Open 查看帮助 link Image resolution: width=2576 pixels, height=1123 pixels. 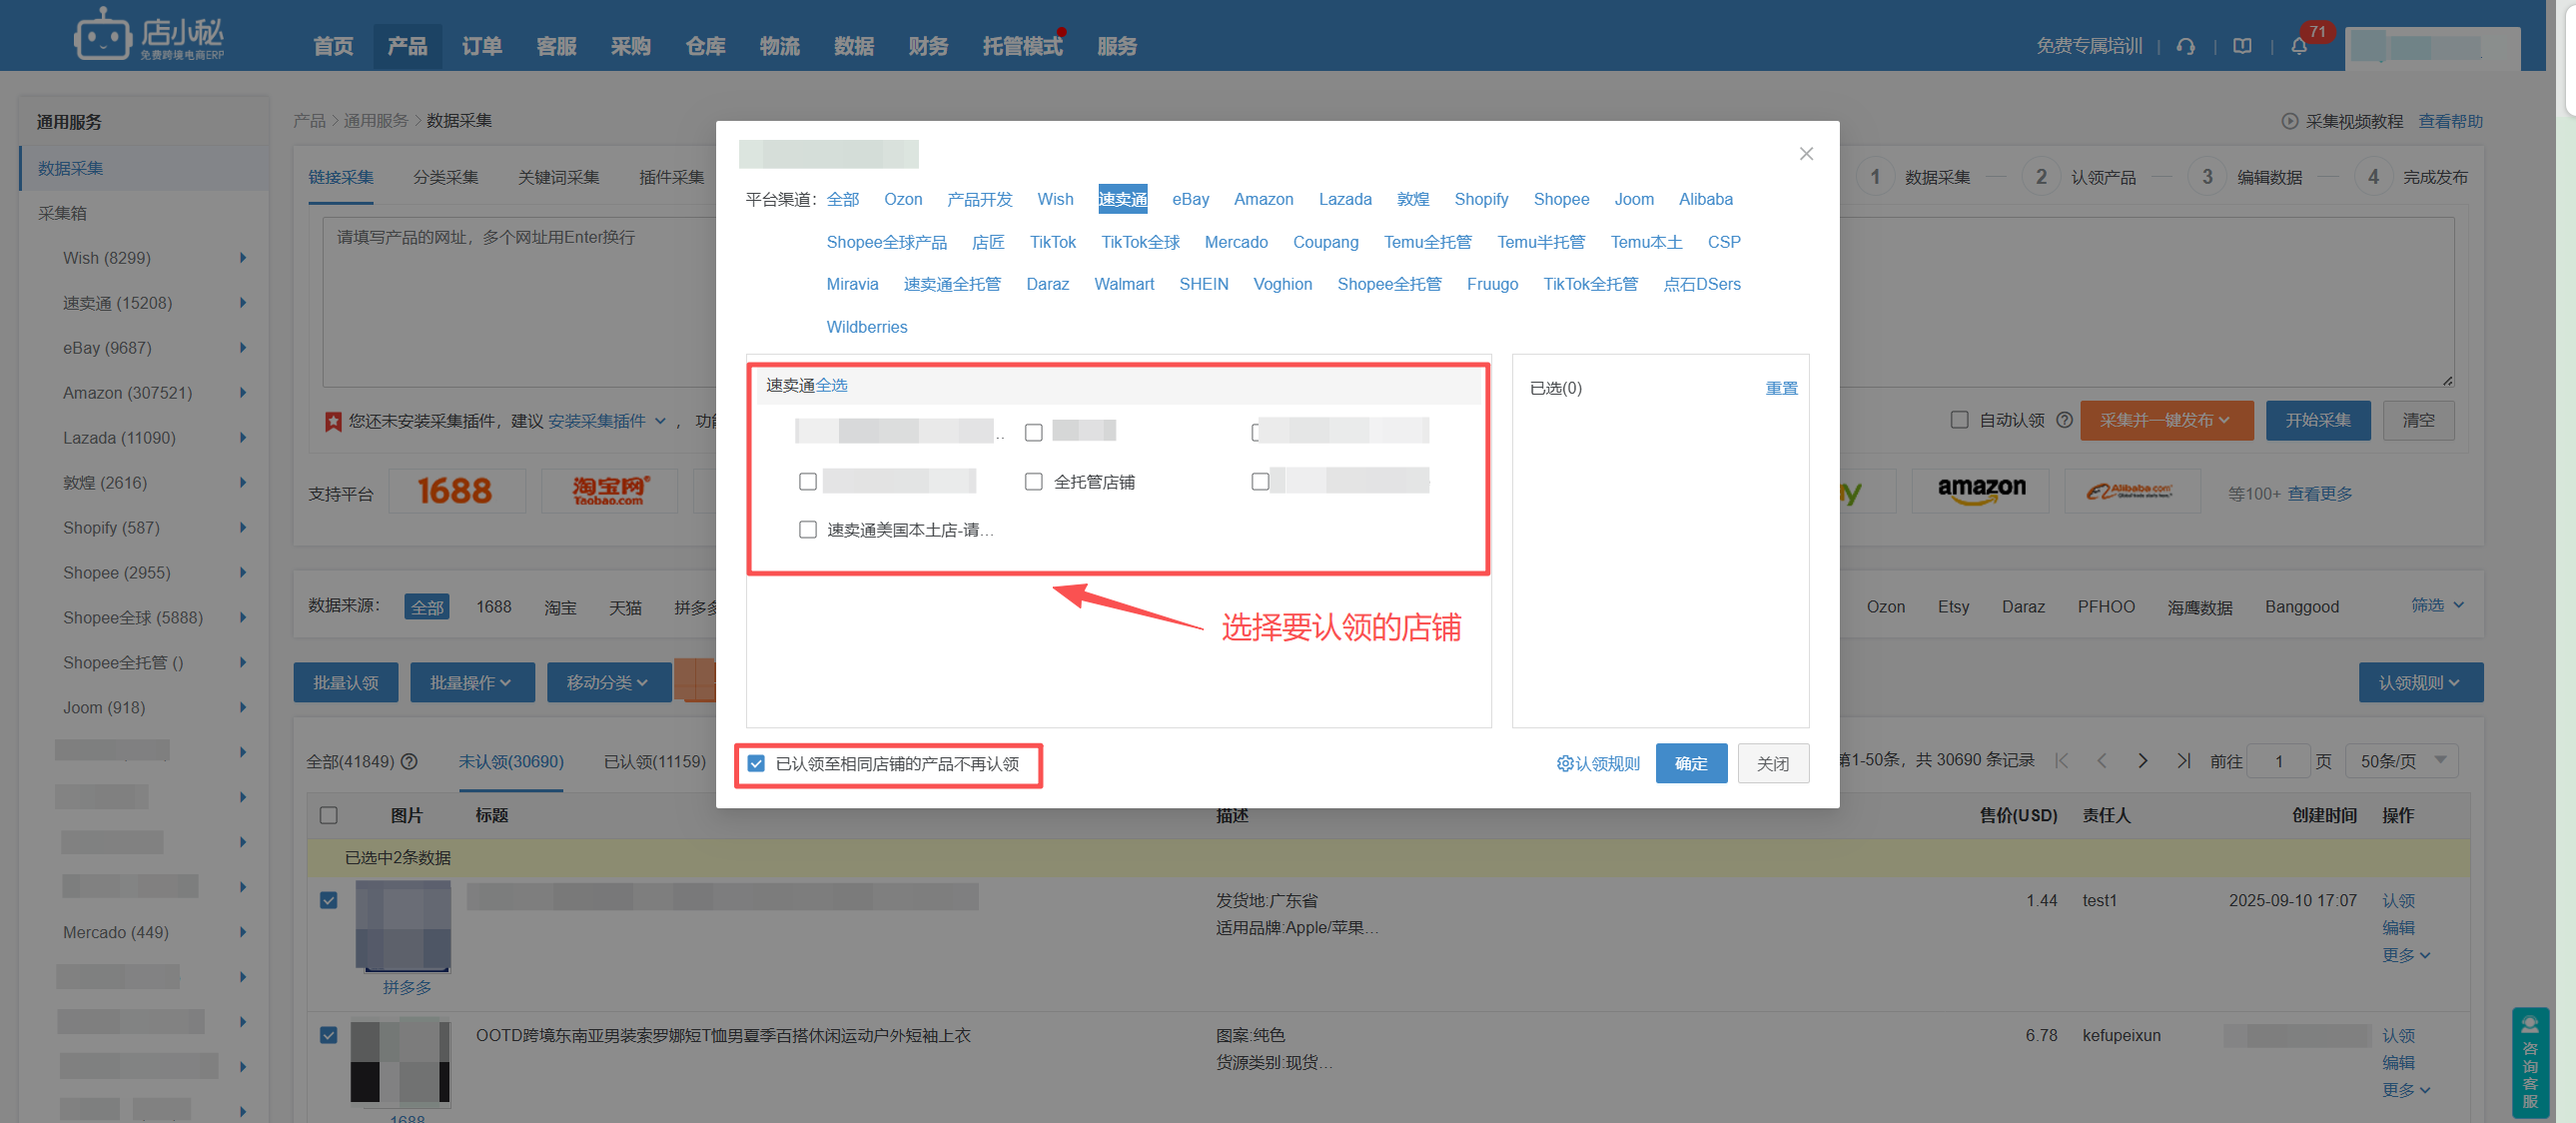(2450, 121)
